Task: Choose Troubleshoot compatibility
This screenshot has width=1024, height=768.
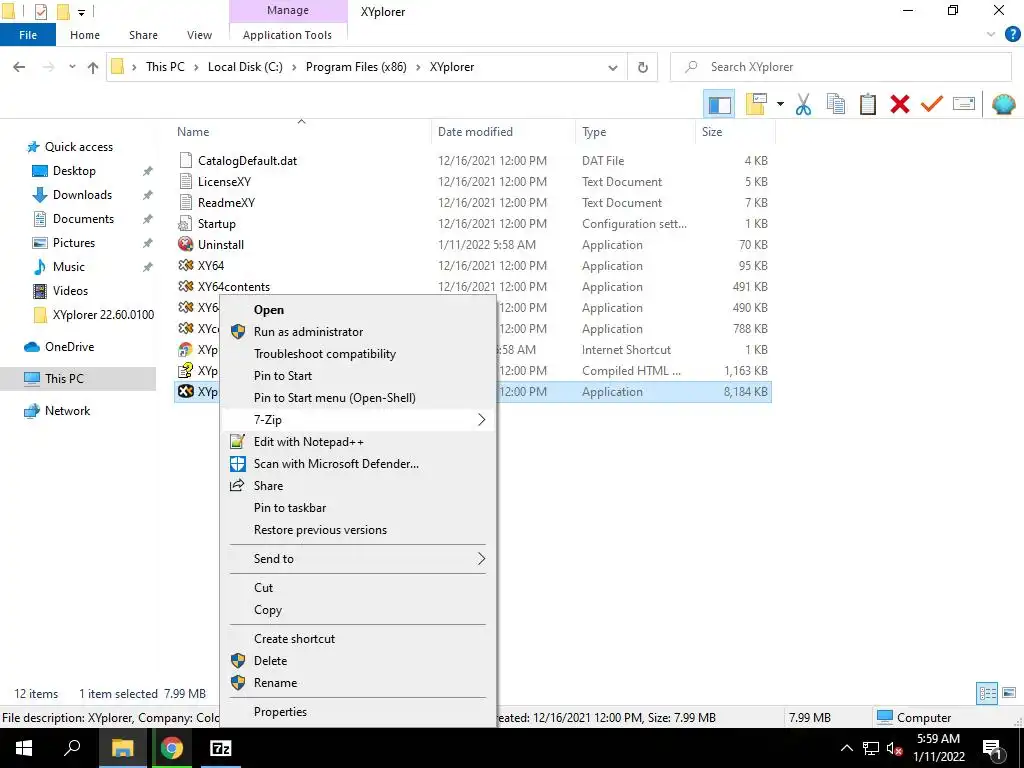Action: (x=358, y=354)
